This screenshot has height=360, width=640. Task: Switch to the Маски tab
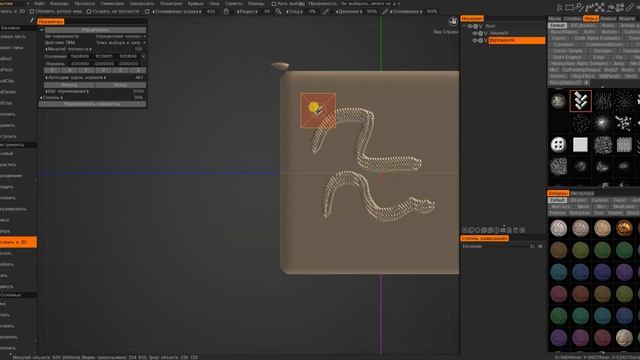click(555, 18)
